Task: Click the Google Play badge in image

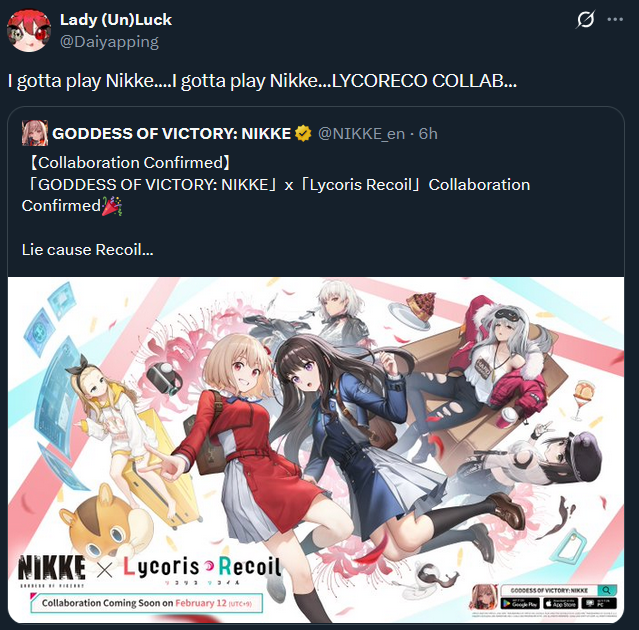Action: pyautogui.click(x=520, y=604)
